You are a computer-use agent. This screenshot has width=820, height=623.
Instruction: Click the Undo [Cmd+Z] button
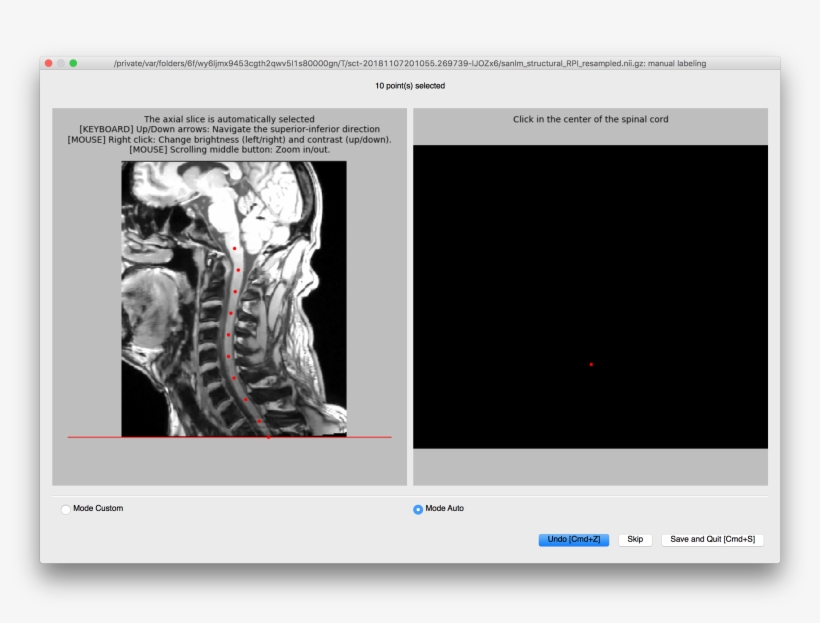(574, 540)
